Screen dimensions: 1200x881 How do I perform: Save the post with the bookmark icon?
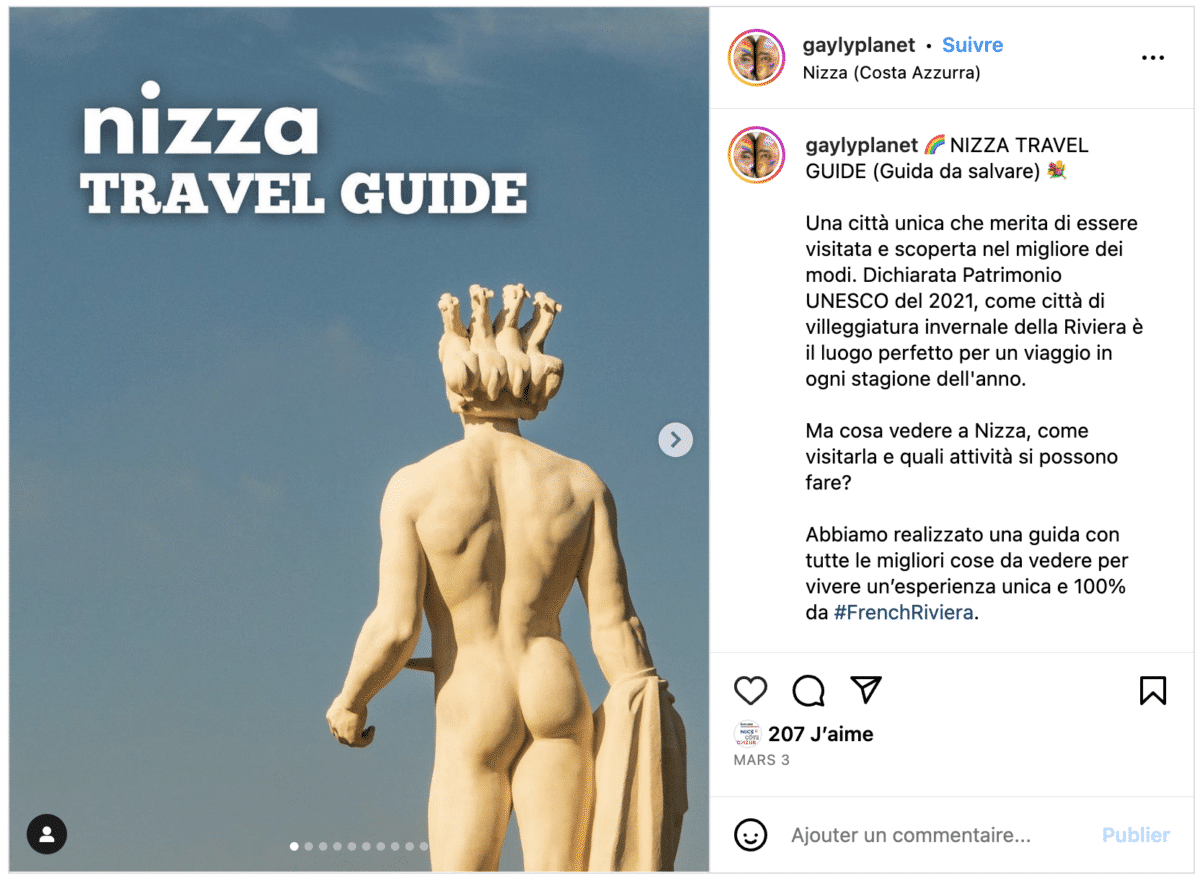point(1153,690)
